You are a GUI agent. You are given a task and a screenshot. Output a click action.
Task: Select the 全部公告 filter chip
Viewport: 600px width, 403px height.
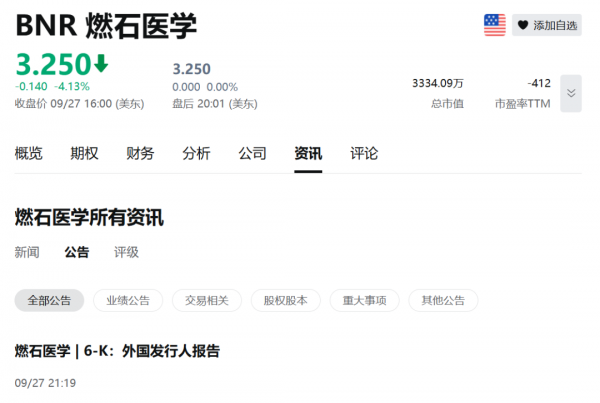(49, 300)
